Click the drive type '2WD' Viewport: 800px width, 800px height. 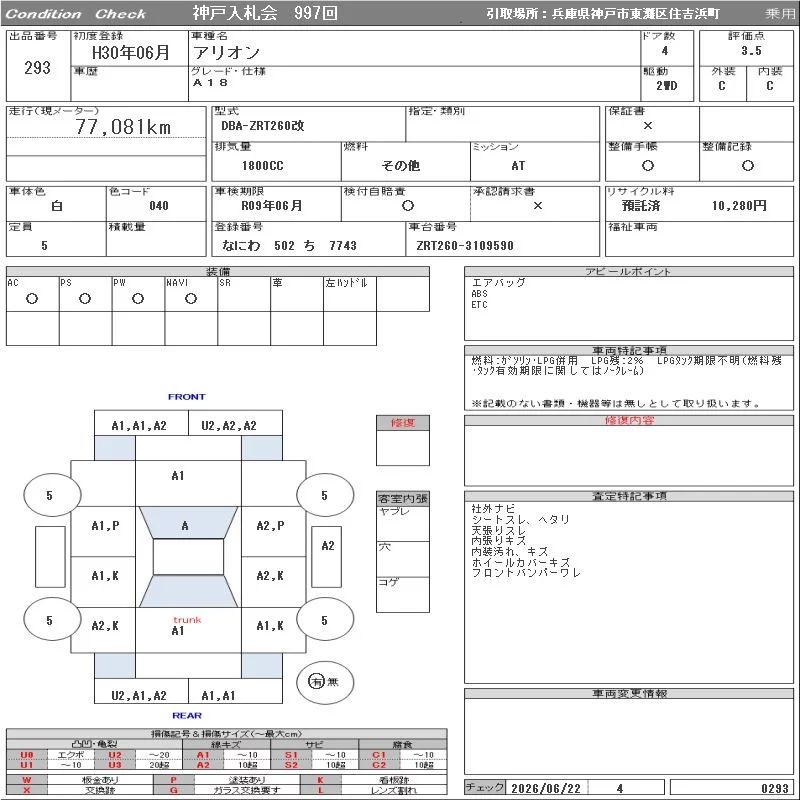coord(666,85)
